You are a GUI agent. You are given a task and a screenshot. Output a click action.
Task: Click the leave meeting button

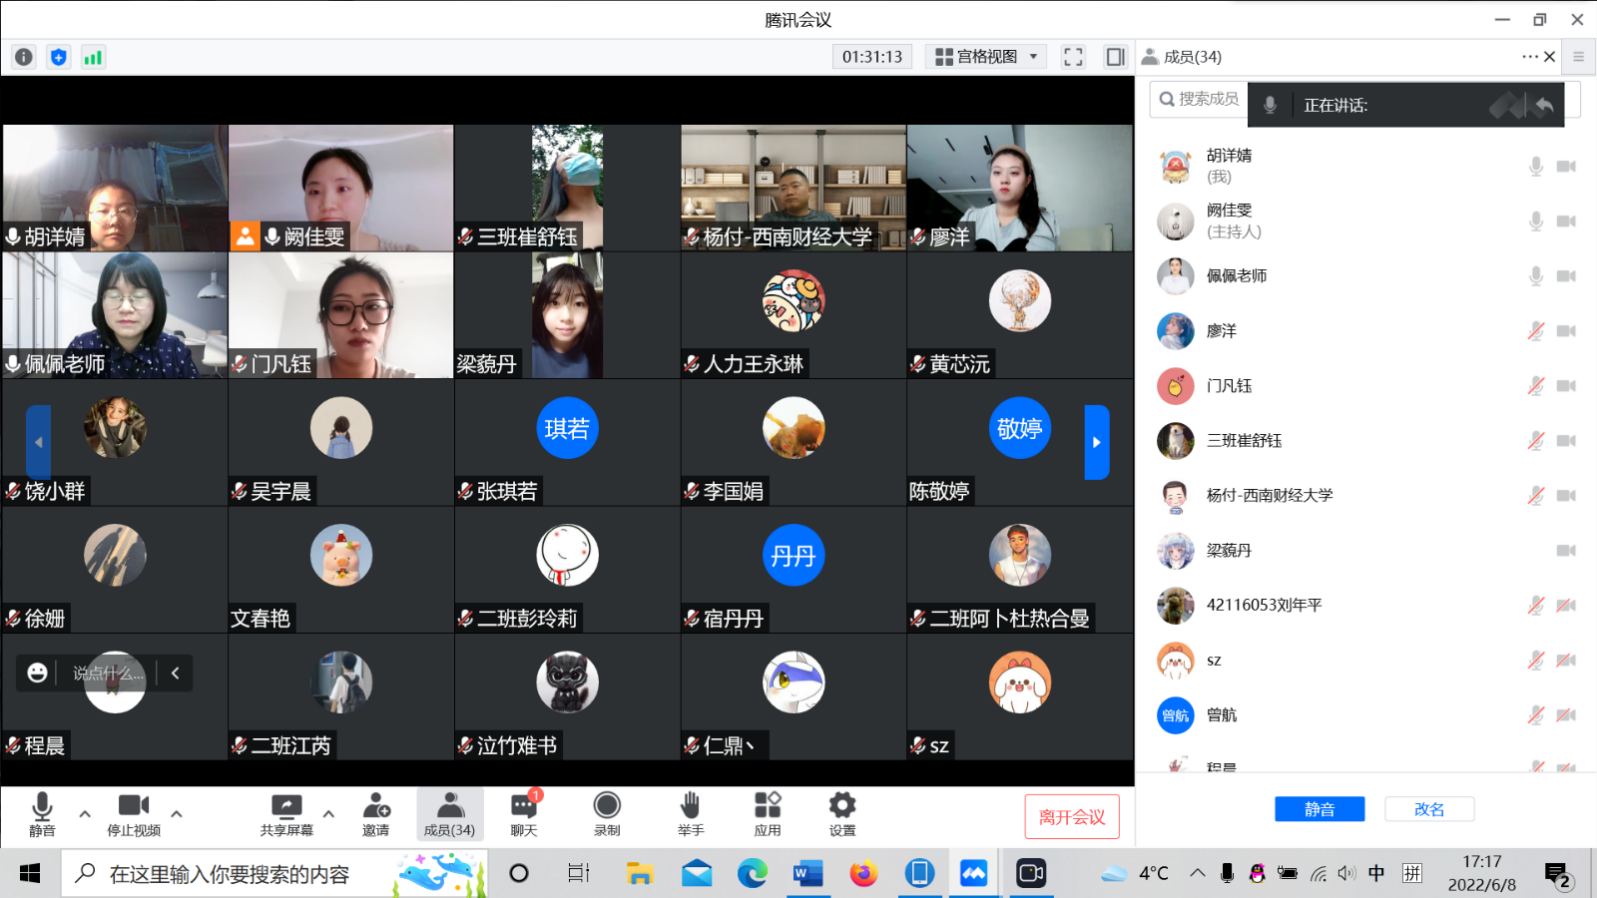1071,817
